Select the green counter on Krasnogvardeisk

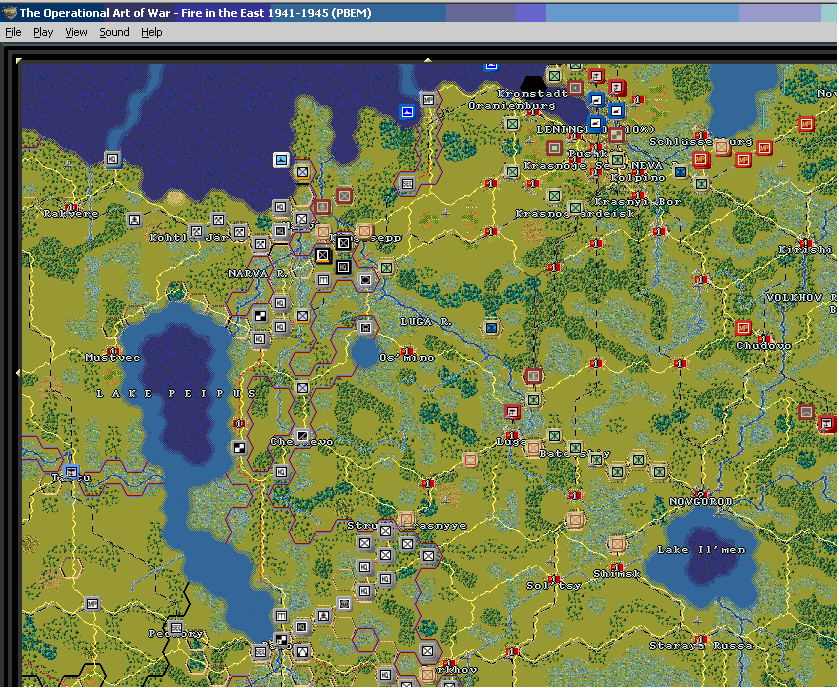coord(575,207)
